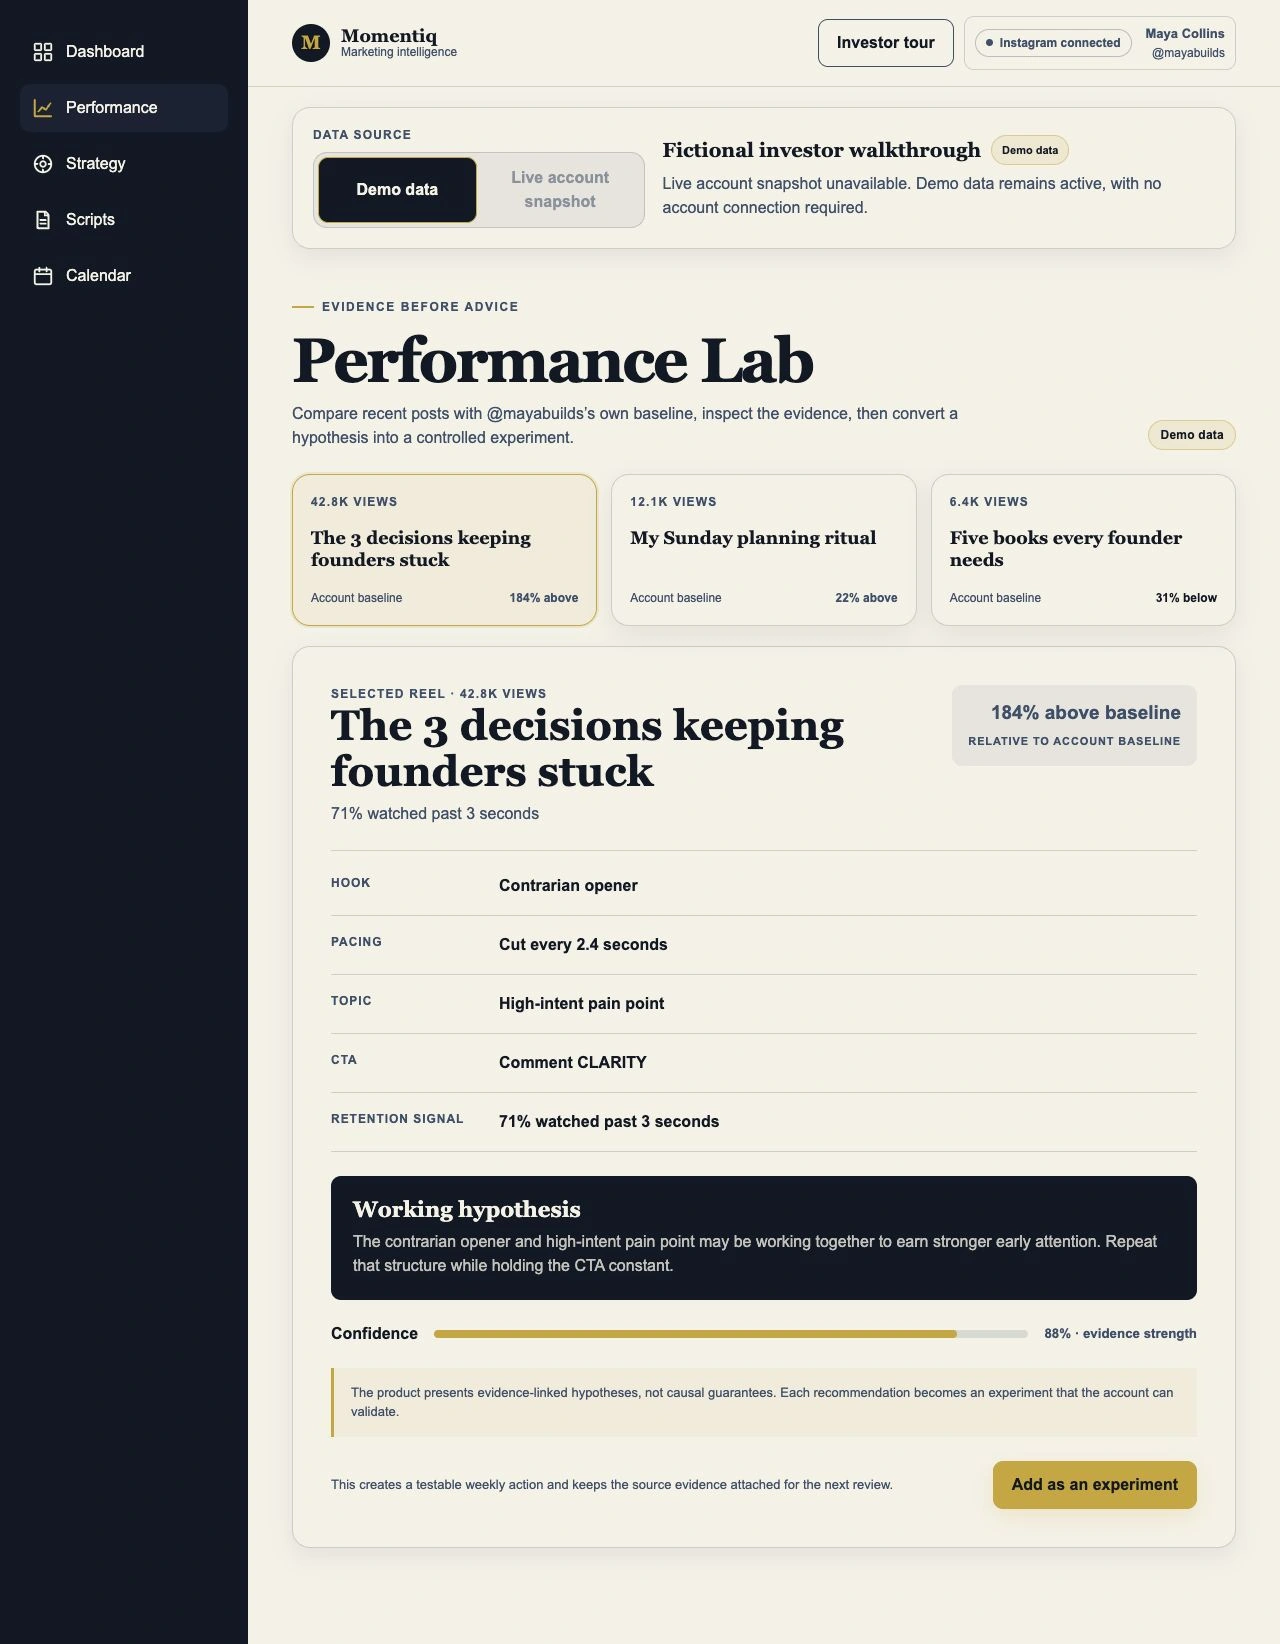Click the Momentiq M logo
The height and width of the screenshot is (1644, 1280).
click(311, 43)
